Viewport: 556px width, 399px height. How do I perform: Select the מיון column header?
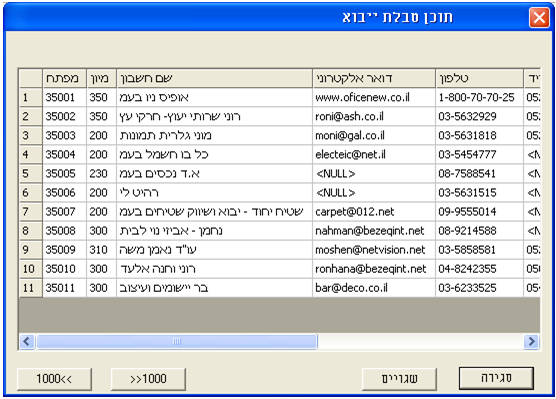click(x=101, y=78)
